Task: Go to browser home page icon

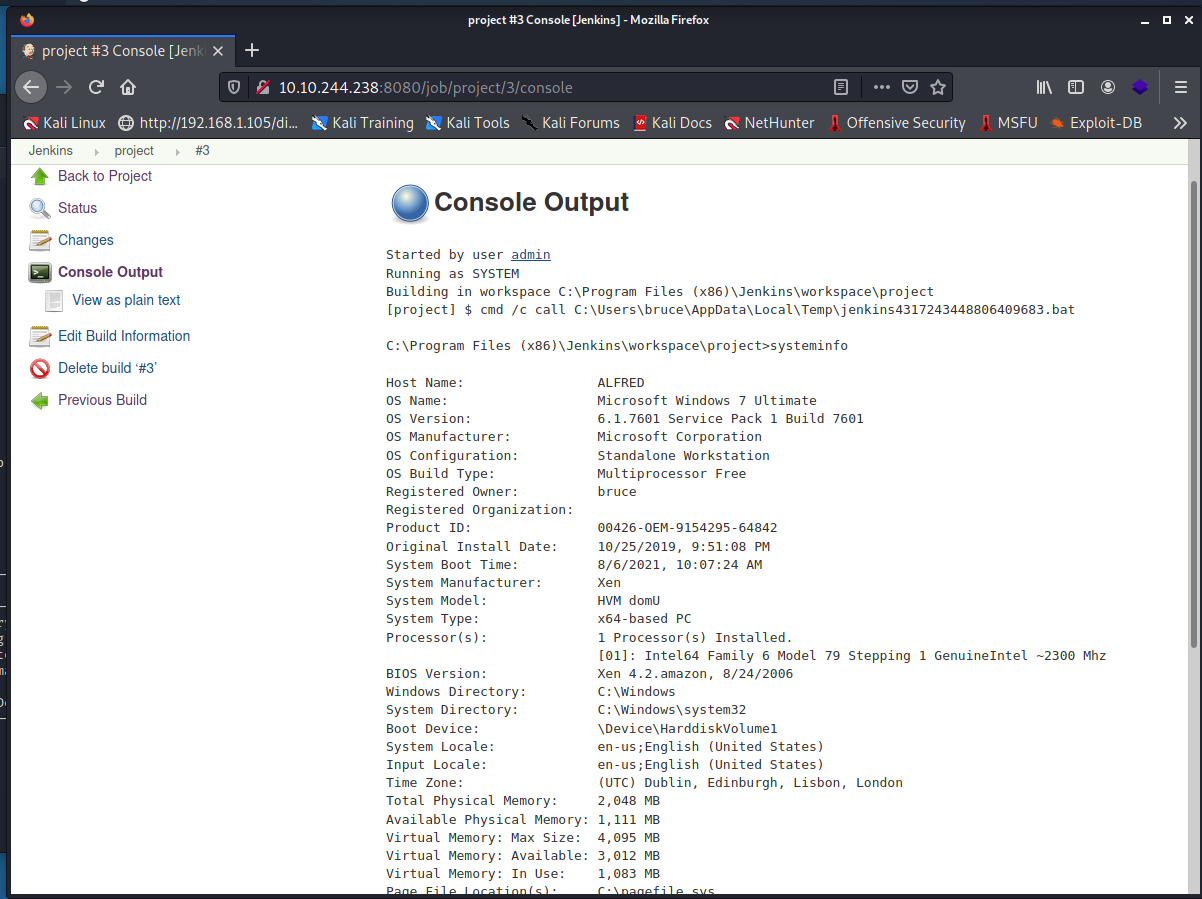Action: [x=128, y=87]
